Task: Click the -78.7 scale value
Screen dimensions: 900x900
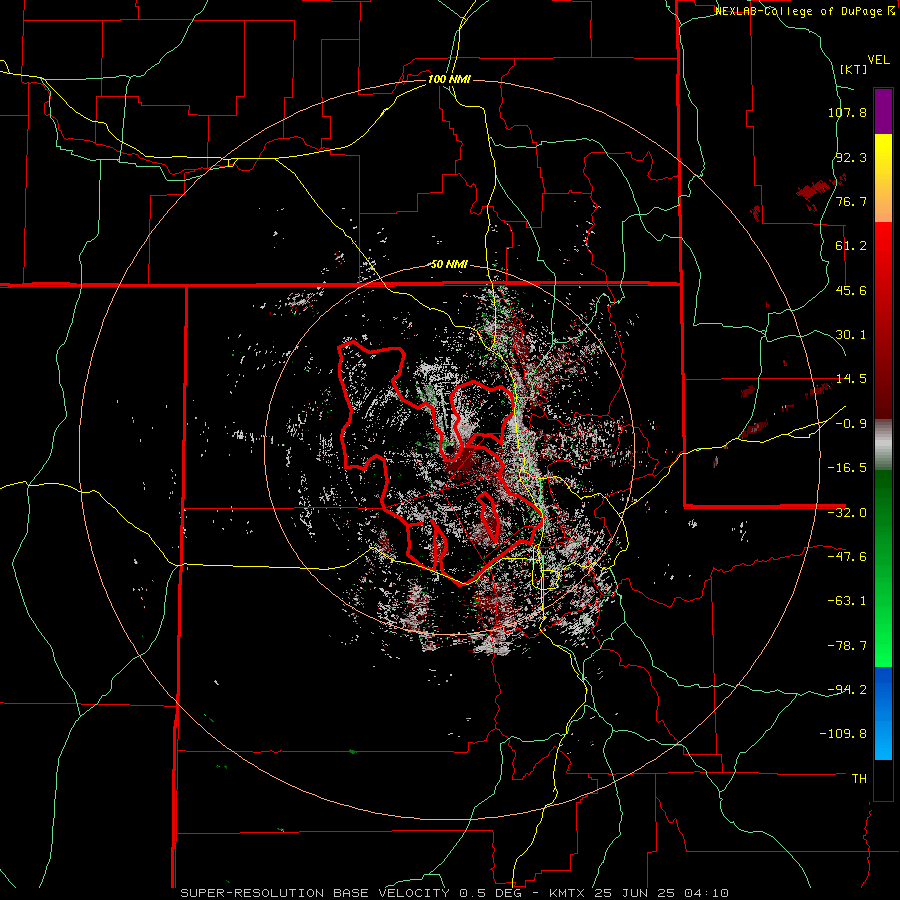Action: [847, 646]
